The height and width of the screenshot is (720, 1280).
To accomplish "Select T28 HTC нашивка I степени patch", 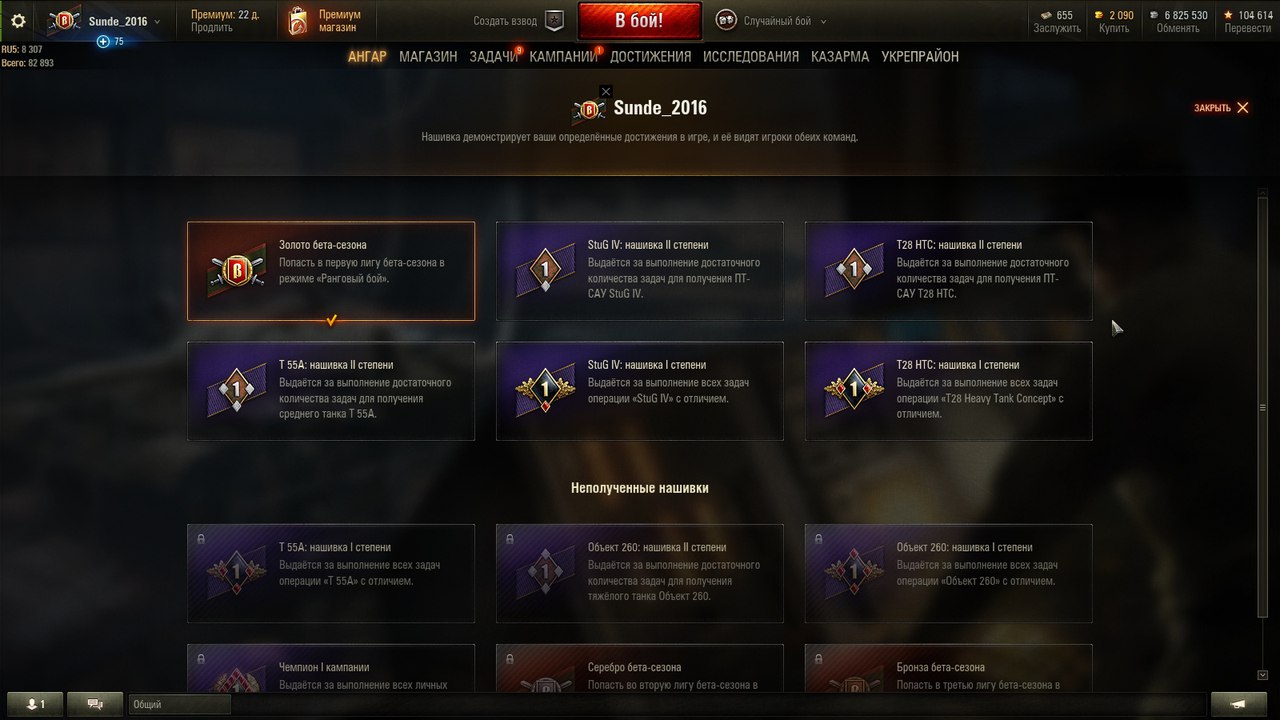I will 949,391.
